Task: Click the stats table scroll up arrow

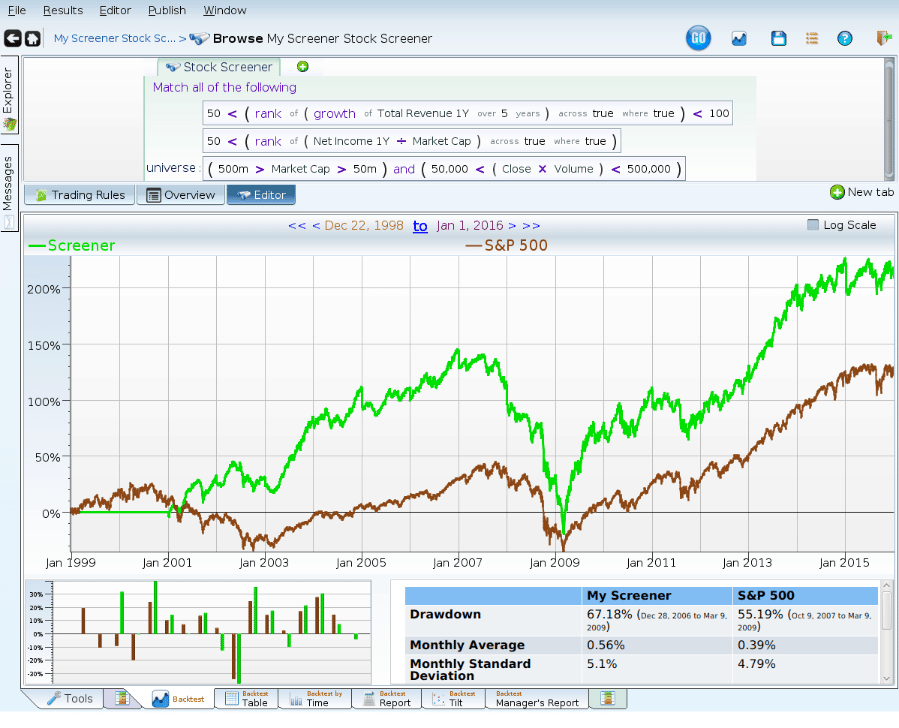Action: click(886, 585)
